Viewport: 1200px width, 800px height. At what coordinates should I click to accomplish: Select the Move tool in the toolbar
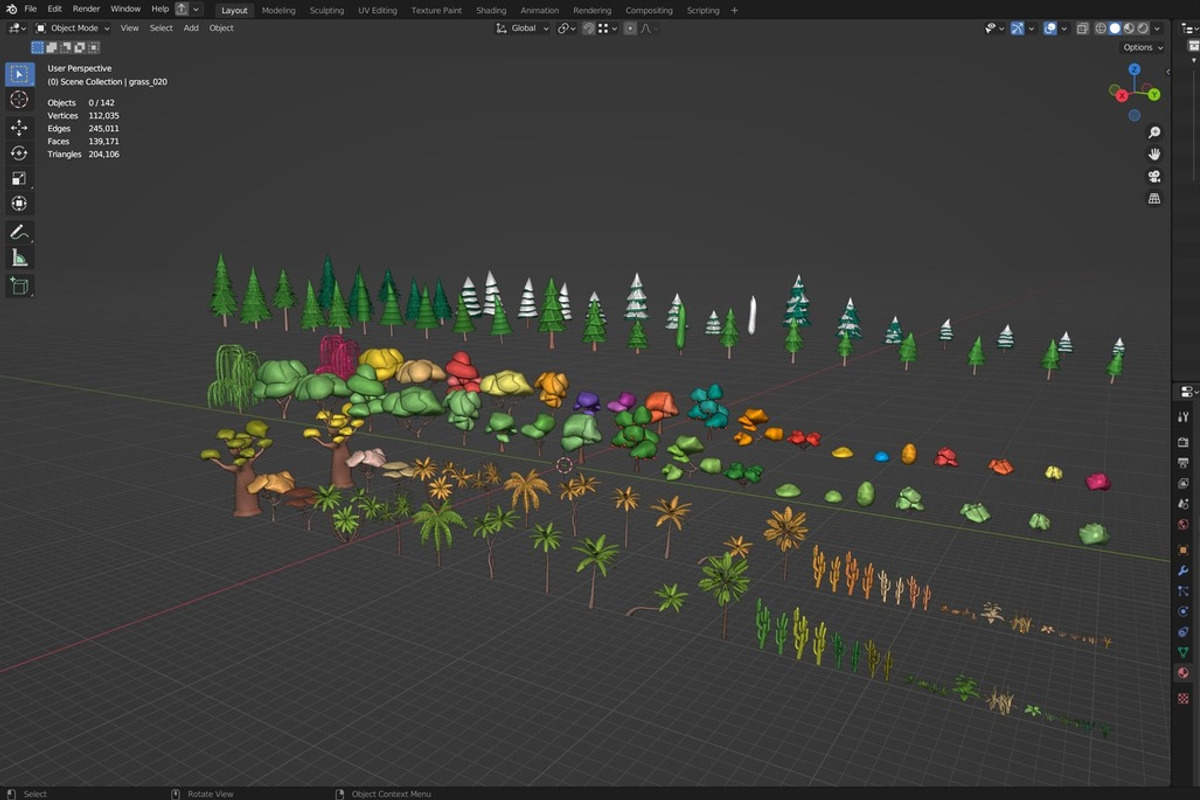coord(19,127)
